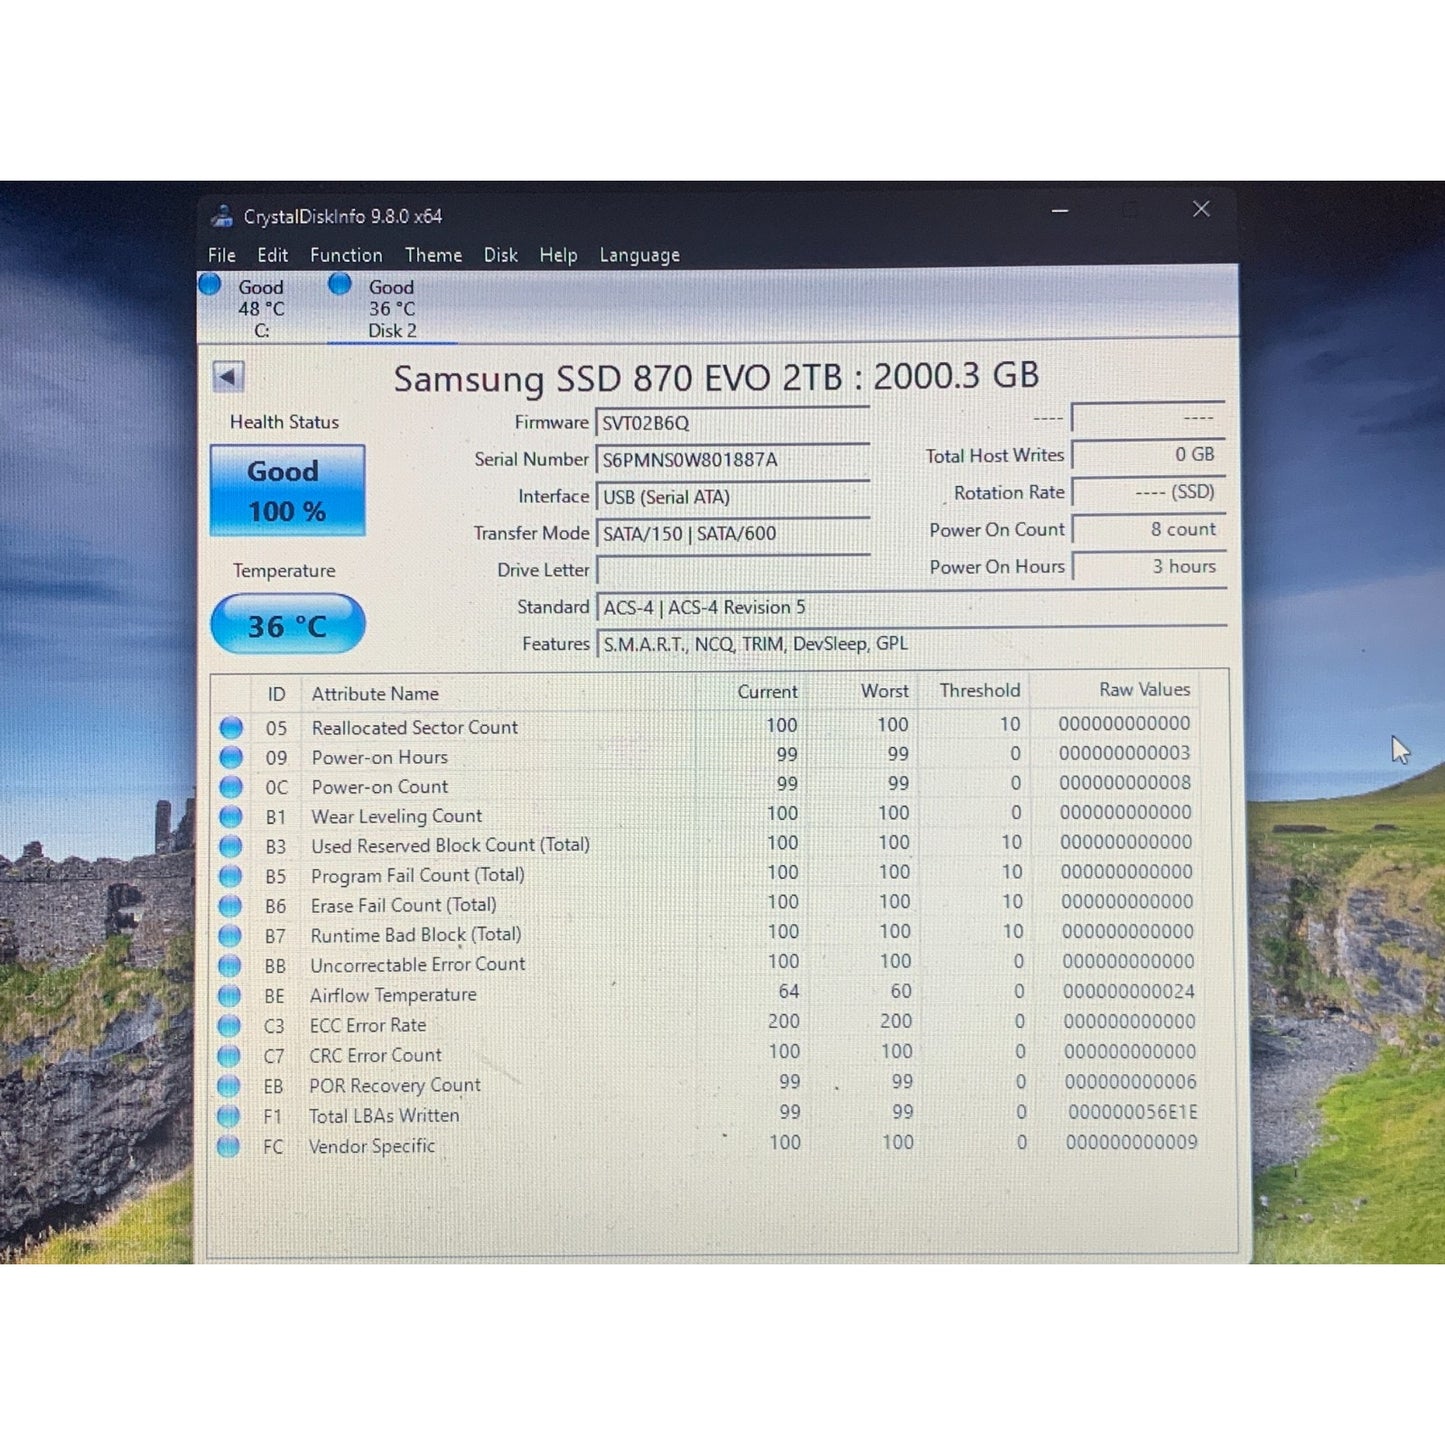
Task: Click the Interface field USB (Serial ATA)
Action: click(732, 497)
